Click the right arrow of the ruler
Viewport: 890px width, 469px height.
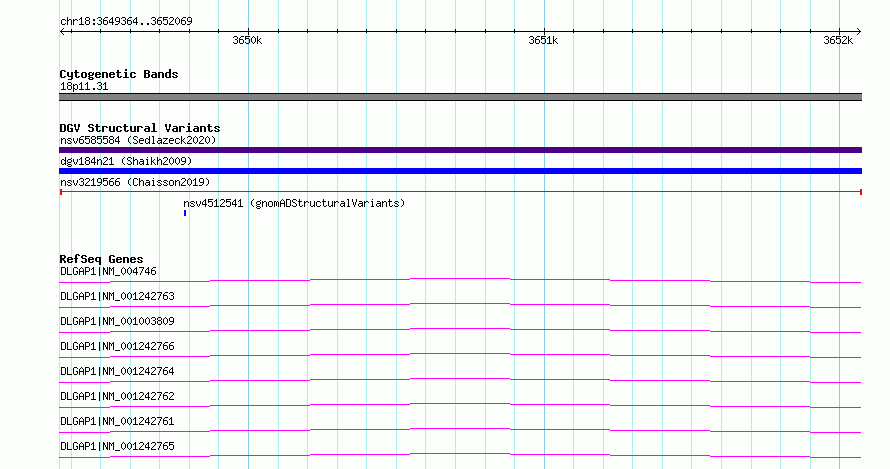(x=858, y=31)
